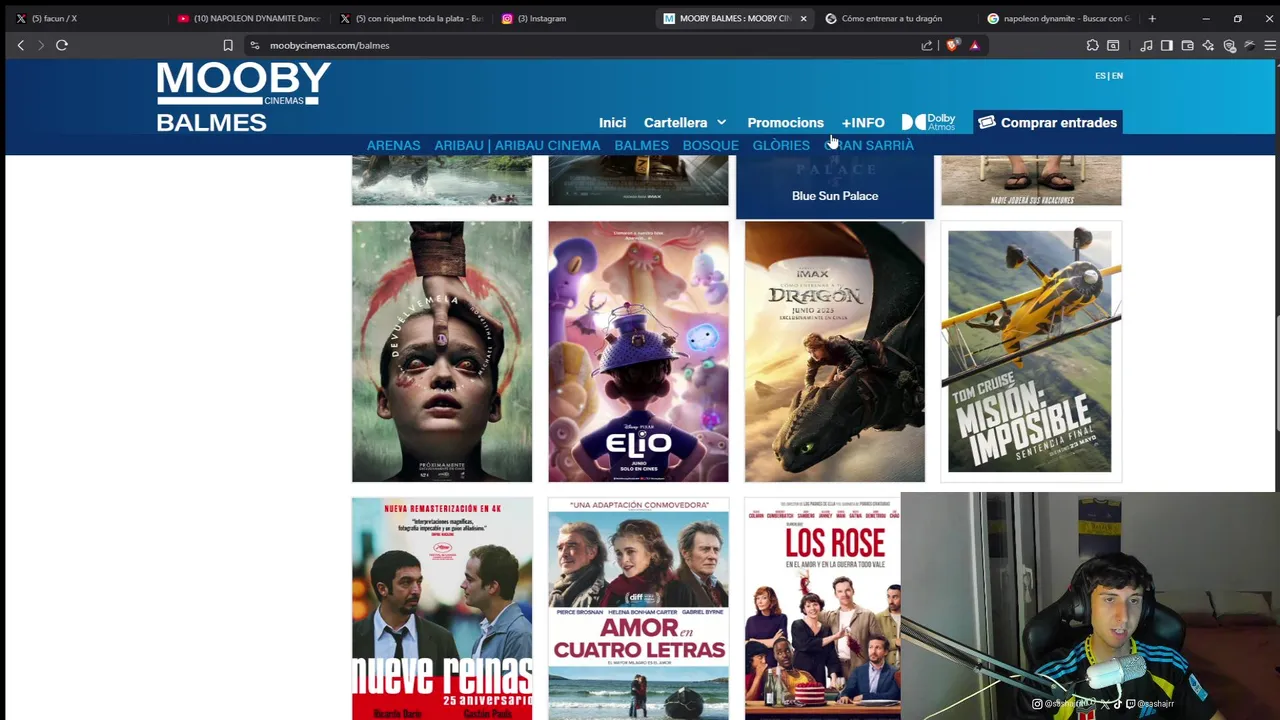Open the Blue Sun Palace movie card
Image resolution: width=1280 pixels, height=720 pixels.
click(x=835, y=187)
